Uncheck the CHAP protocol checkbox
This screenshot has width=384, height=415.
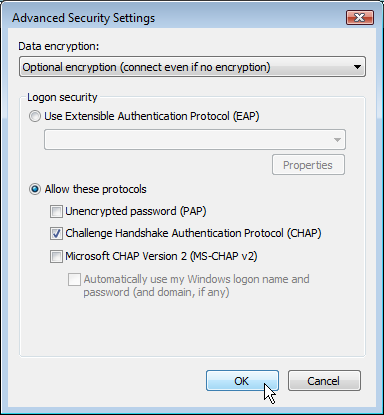point(56,234)
